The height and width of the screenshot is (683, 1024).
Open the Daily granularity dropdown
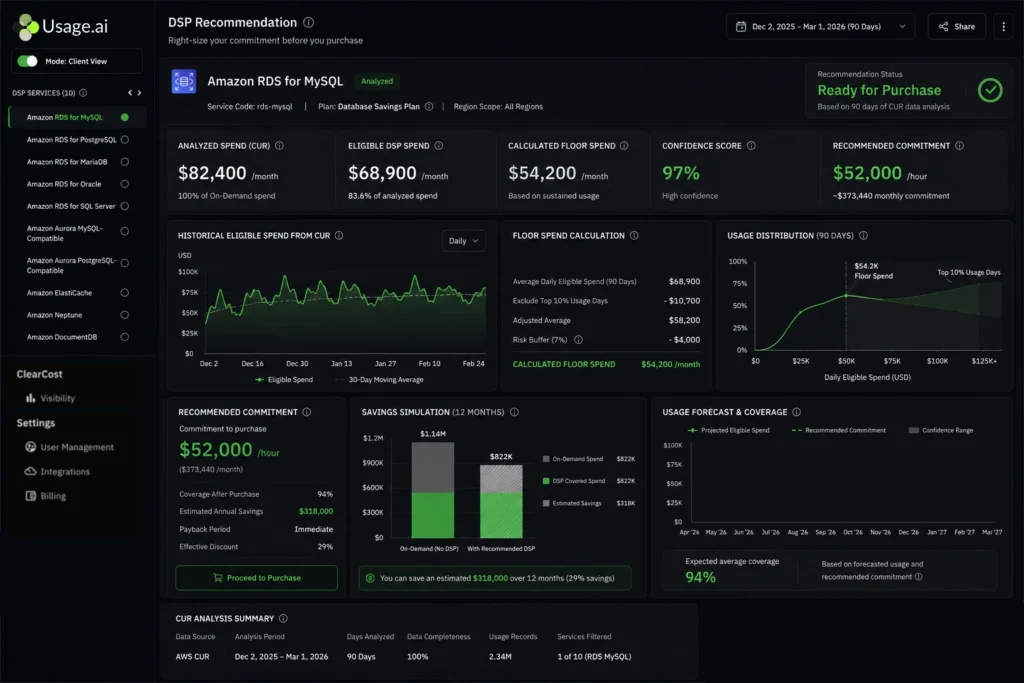[x=464, y=241]
